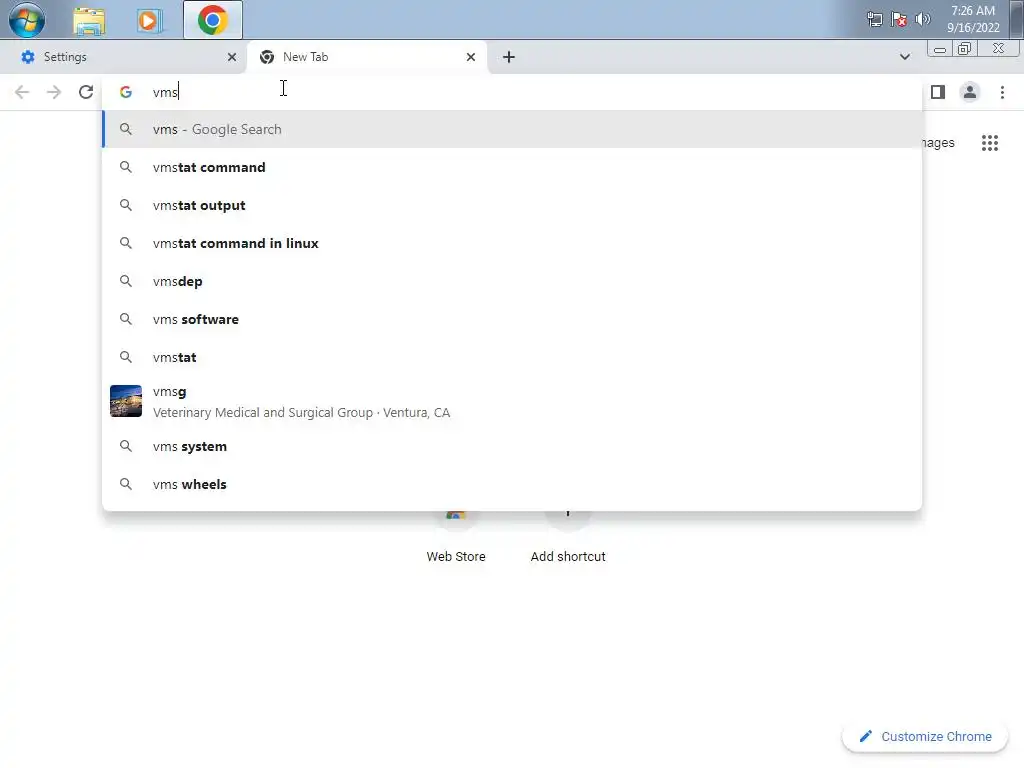This screenshot has height=768, width=1024.
Task: Click the forward navigation arrow
Action: pyautogui.click(x=54, y=92)
